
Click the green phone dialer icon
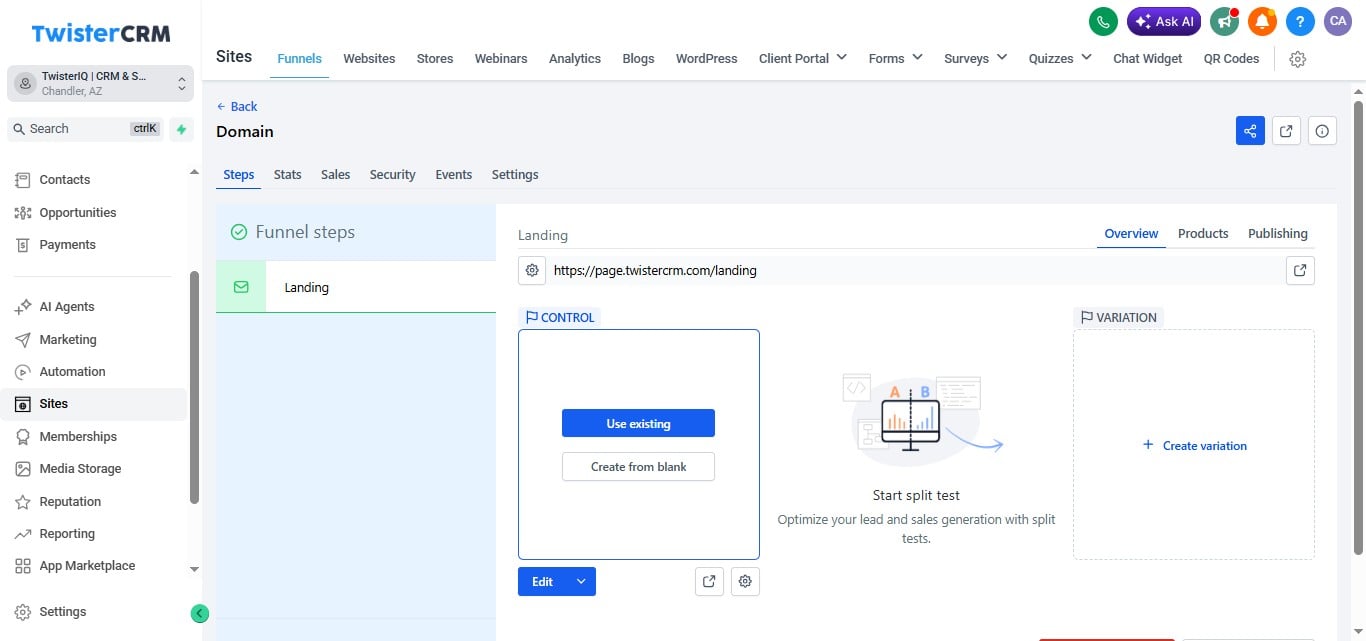pos(1103,21)
